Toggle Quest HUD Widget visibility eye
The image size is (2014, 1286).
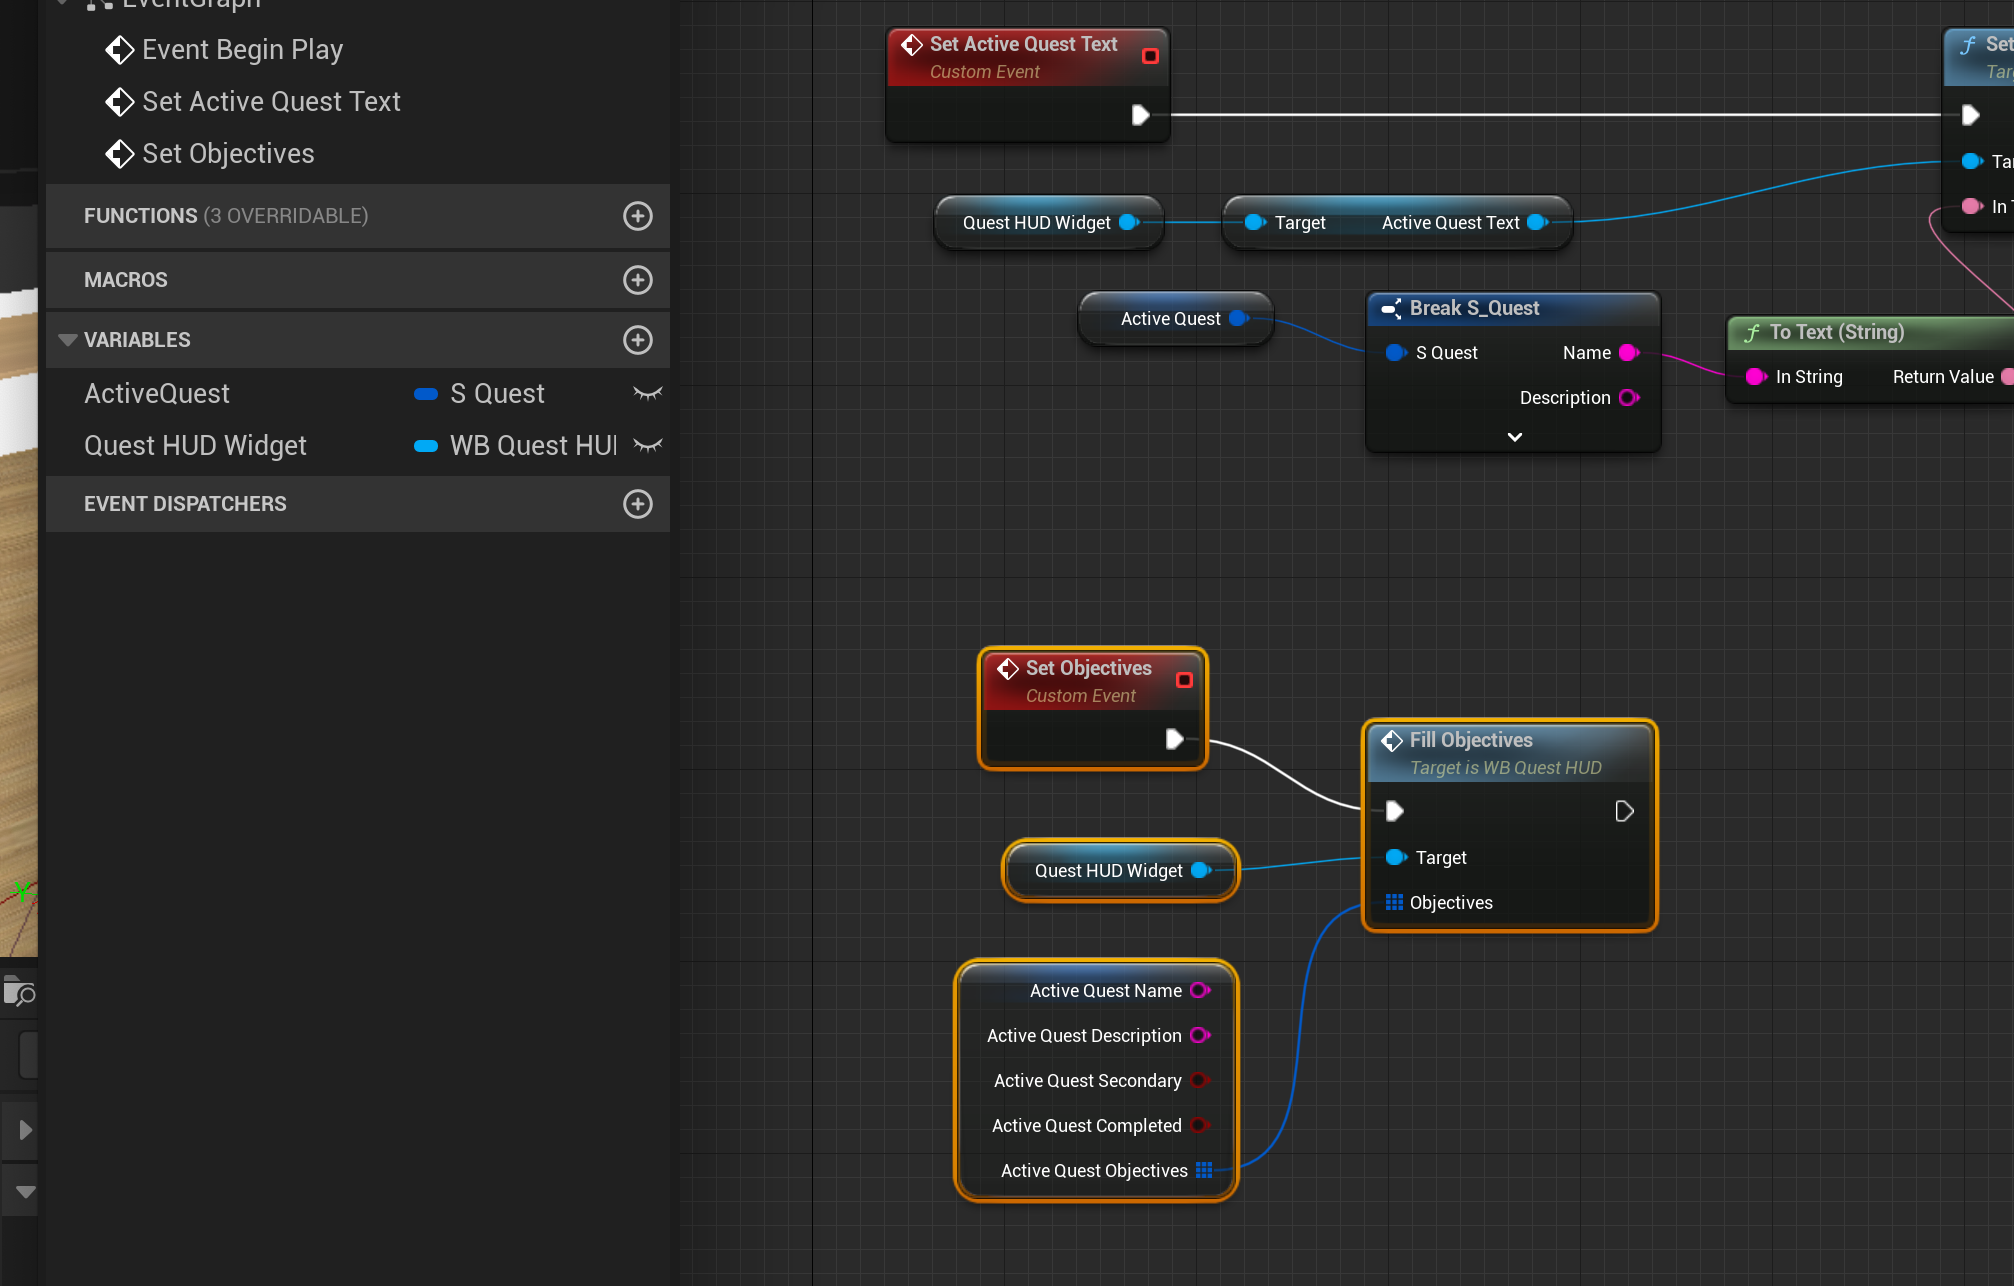tap(647, 446)
